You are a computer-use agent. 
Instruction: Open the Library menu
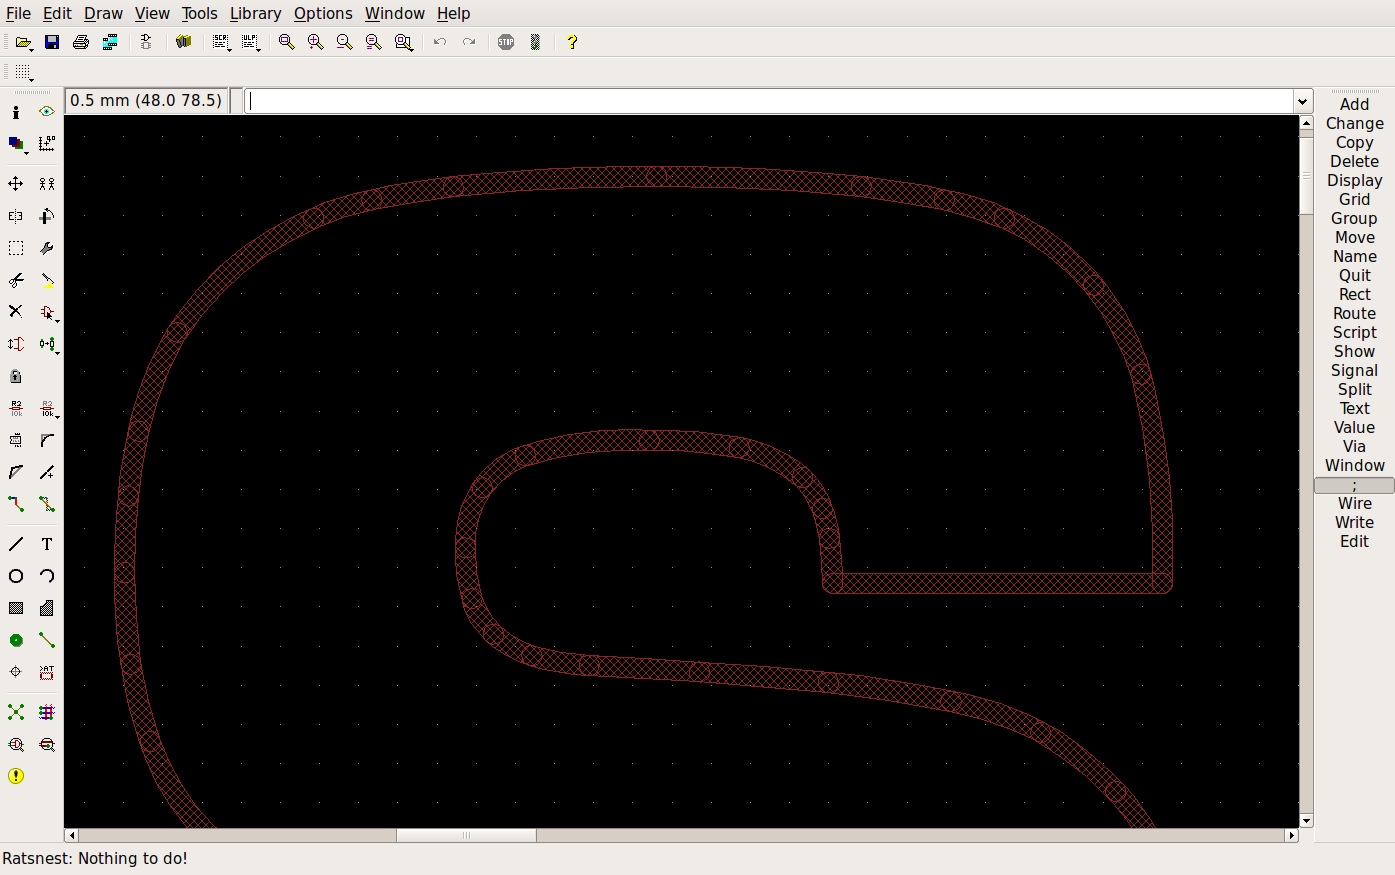[255, 13]
